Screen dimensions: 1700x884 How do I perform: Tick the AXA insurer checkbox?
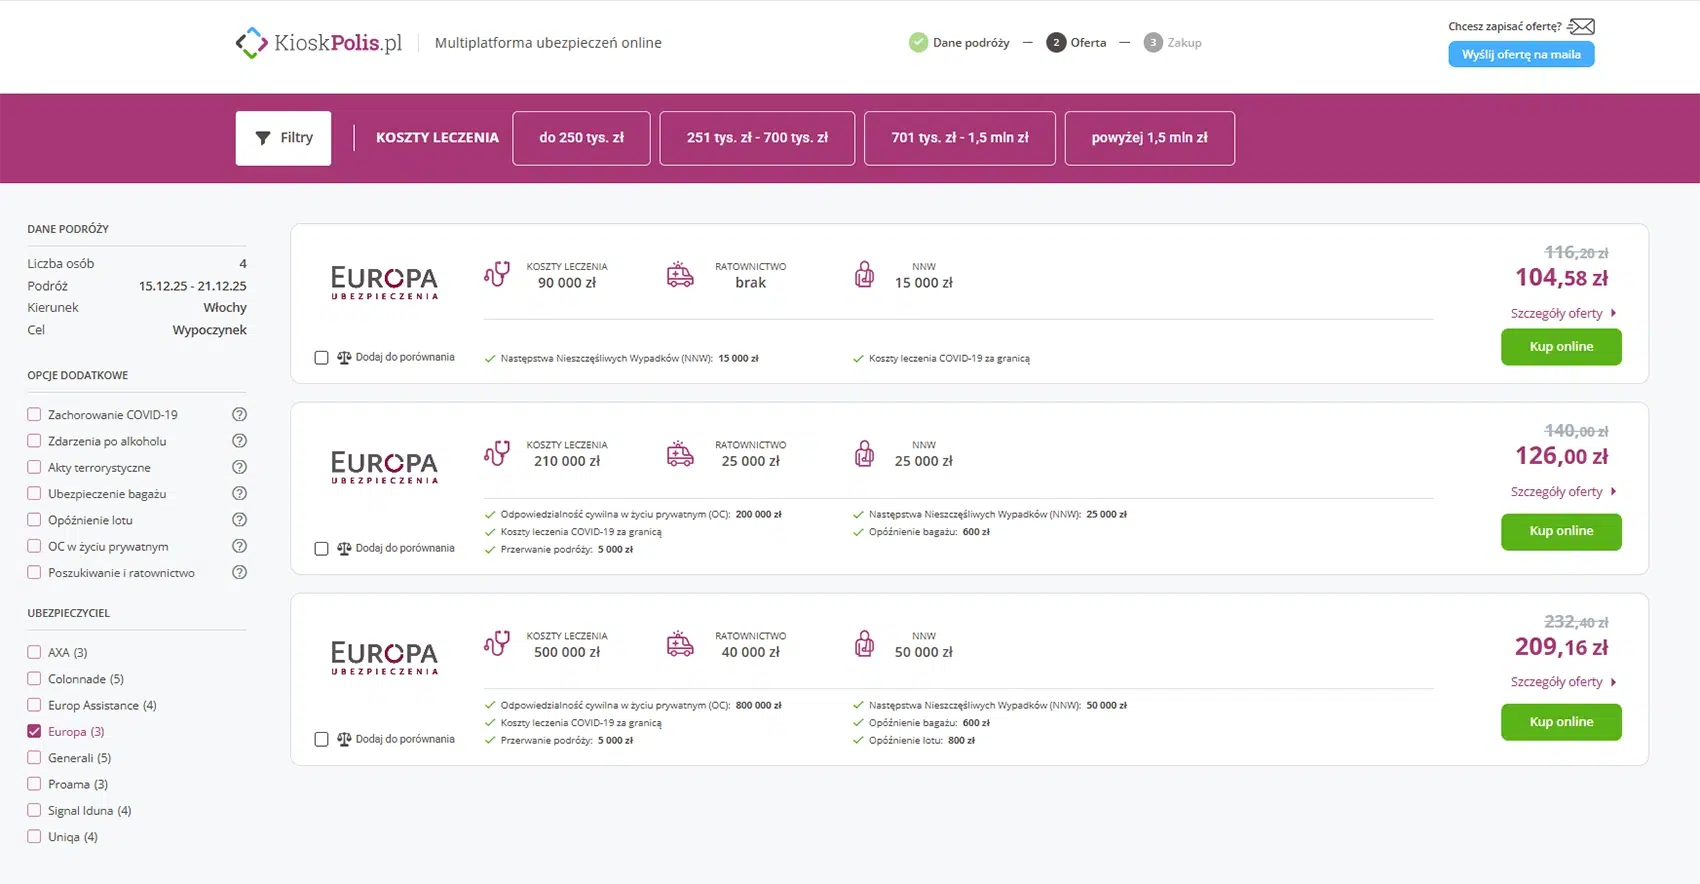point(35,653)
